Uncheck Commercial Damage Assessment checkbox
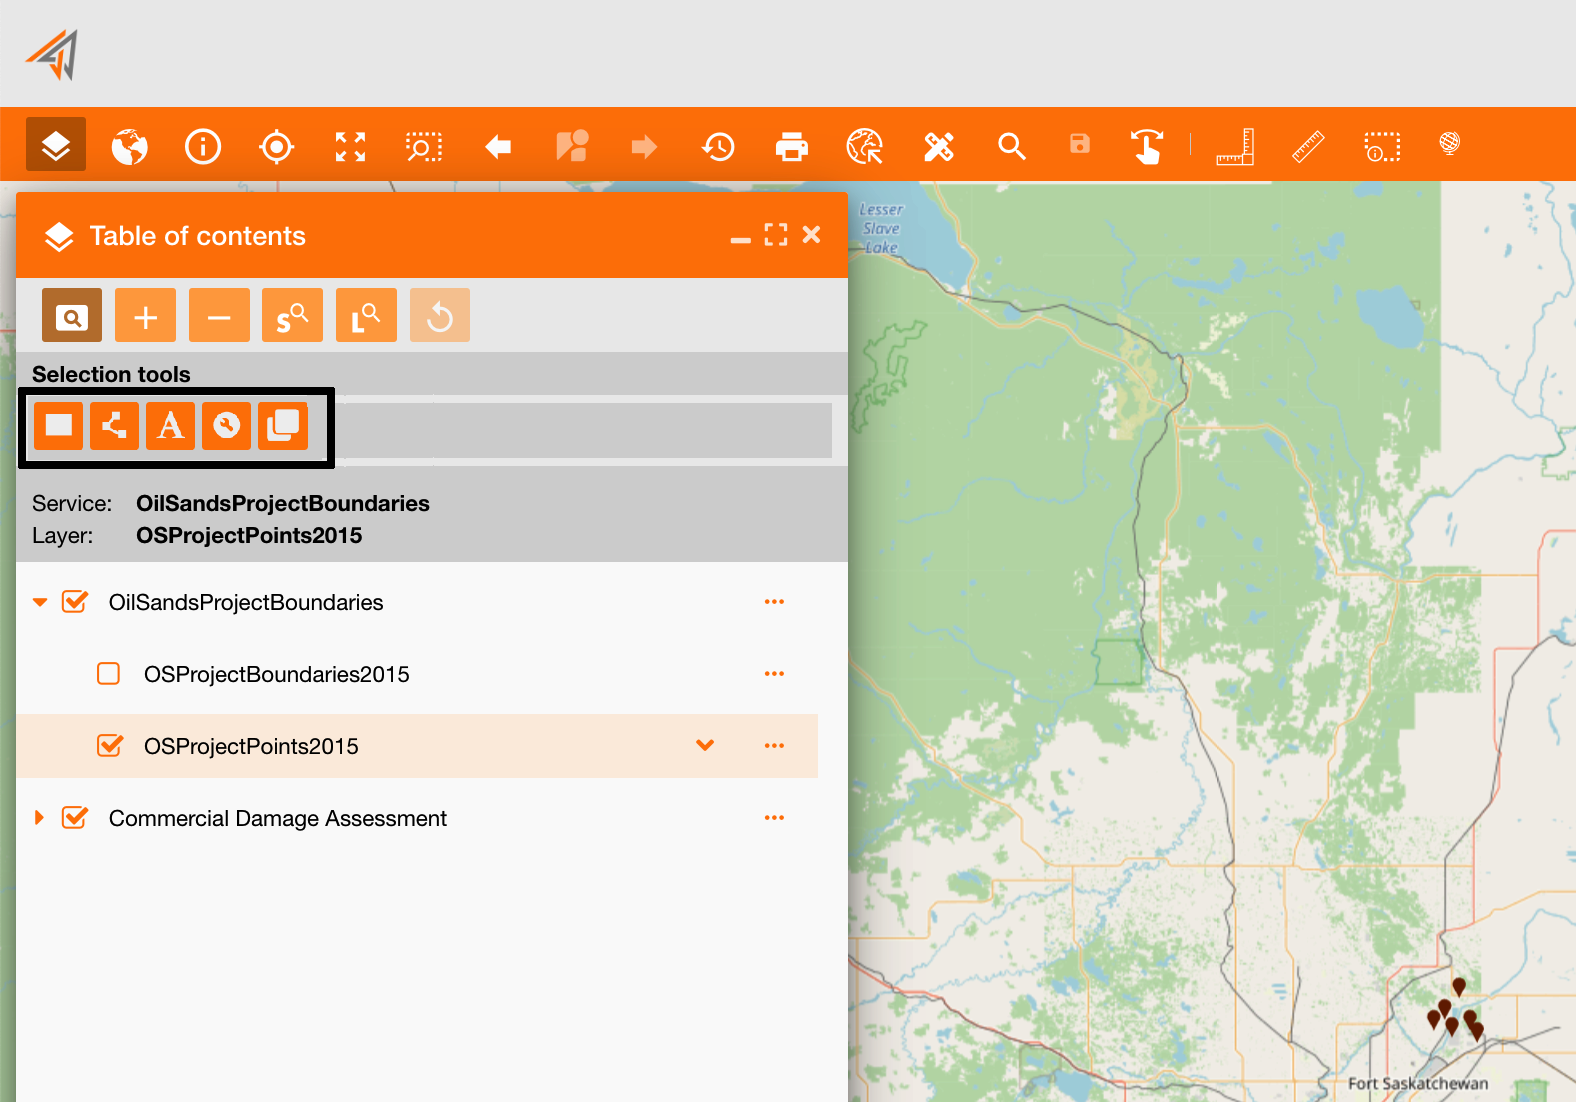Image resolution: width=1576 pixels, height=1102 pixels. tap(75, 818)
